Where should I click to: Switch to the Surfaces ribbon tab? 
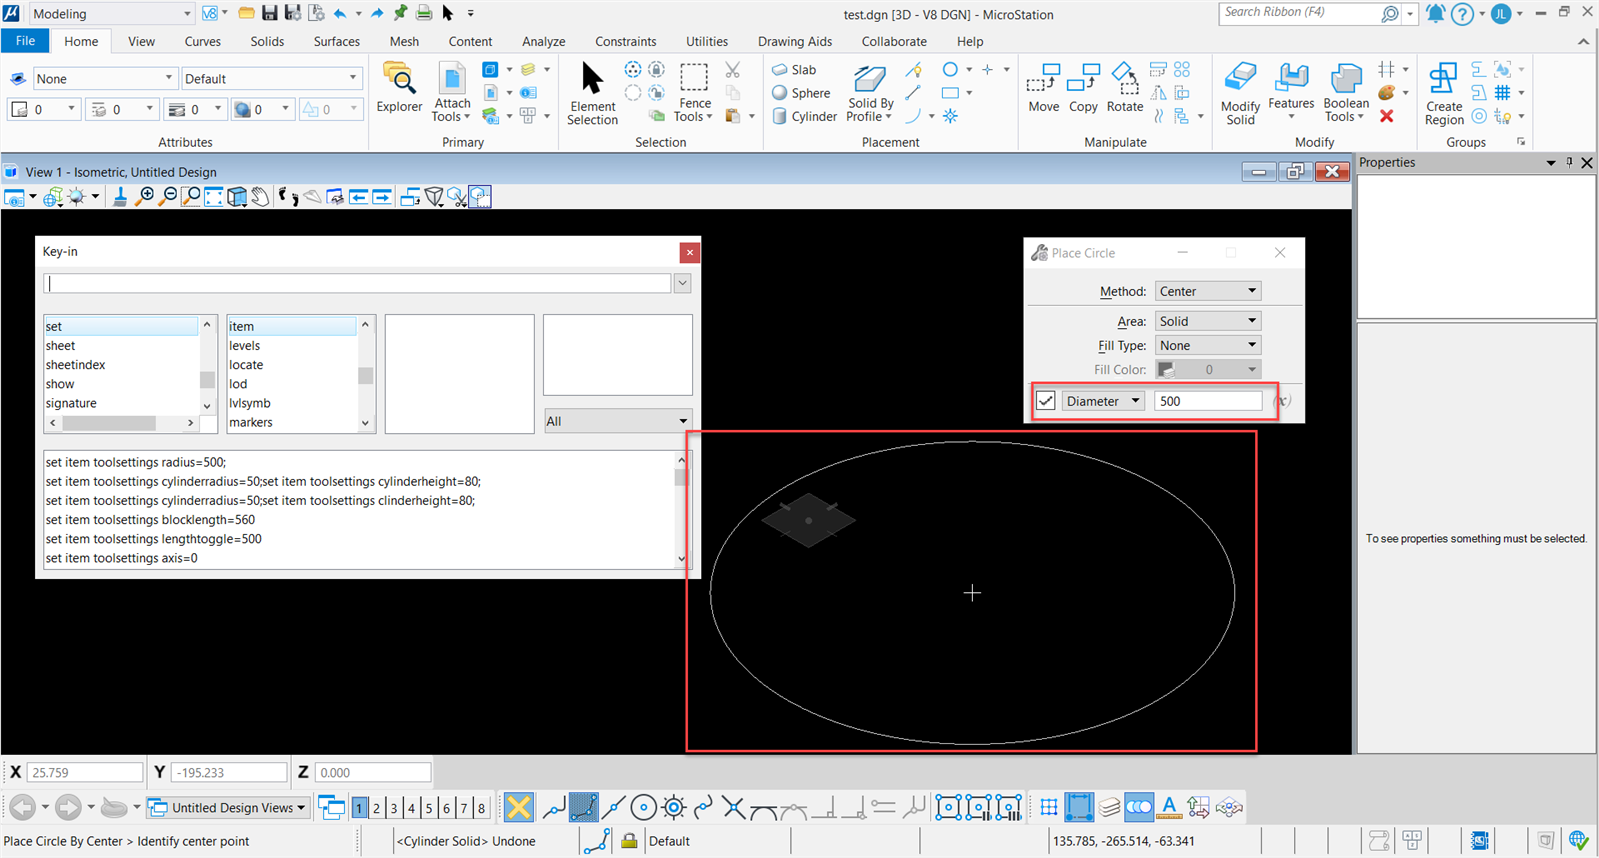point(337,41)
